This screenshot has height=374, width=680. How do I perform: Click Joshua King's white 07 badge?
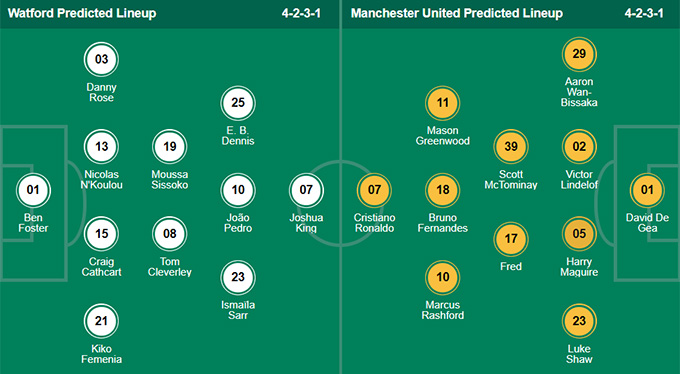click(306, 190)
